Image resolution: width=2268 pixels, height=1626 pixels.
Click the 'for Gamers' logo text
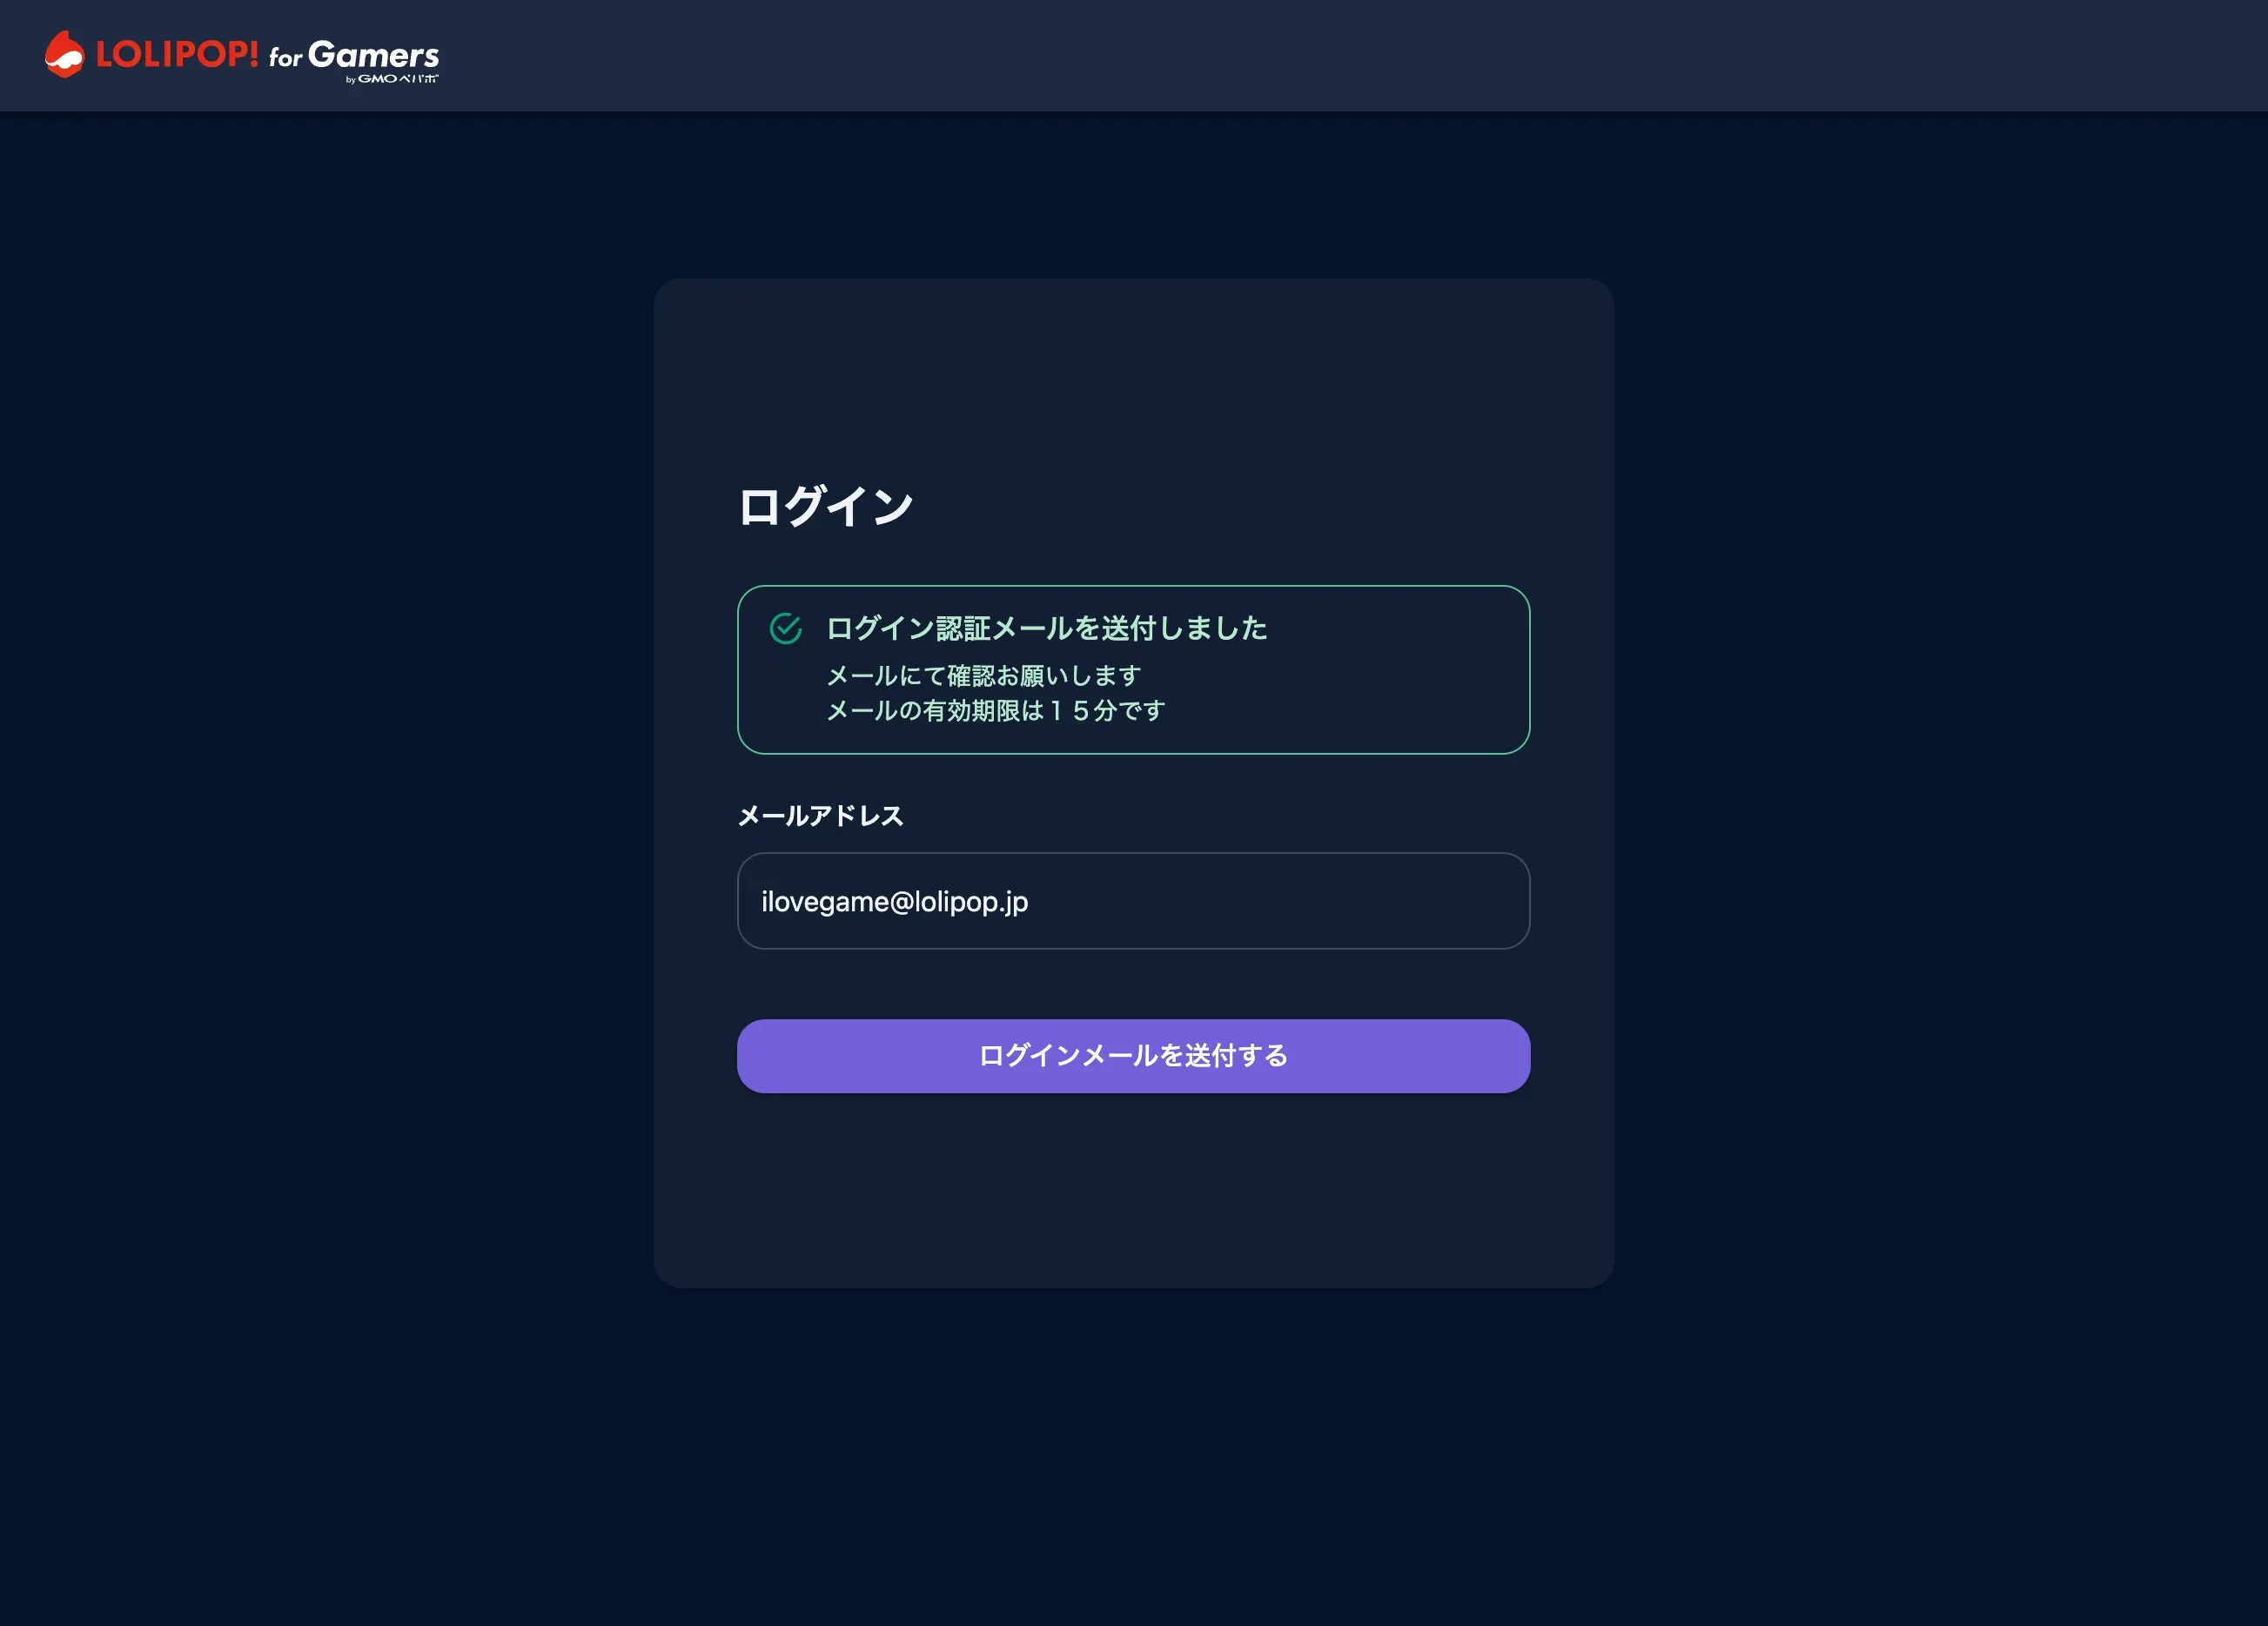354,55
